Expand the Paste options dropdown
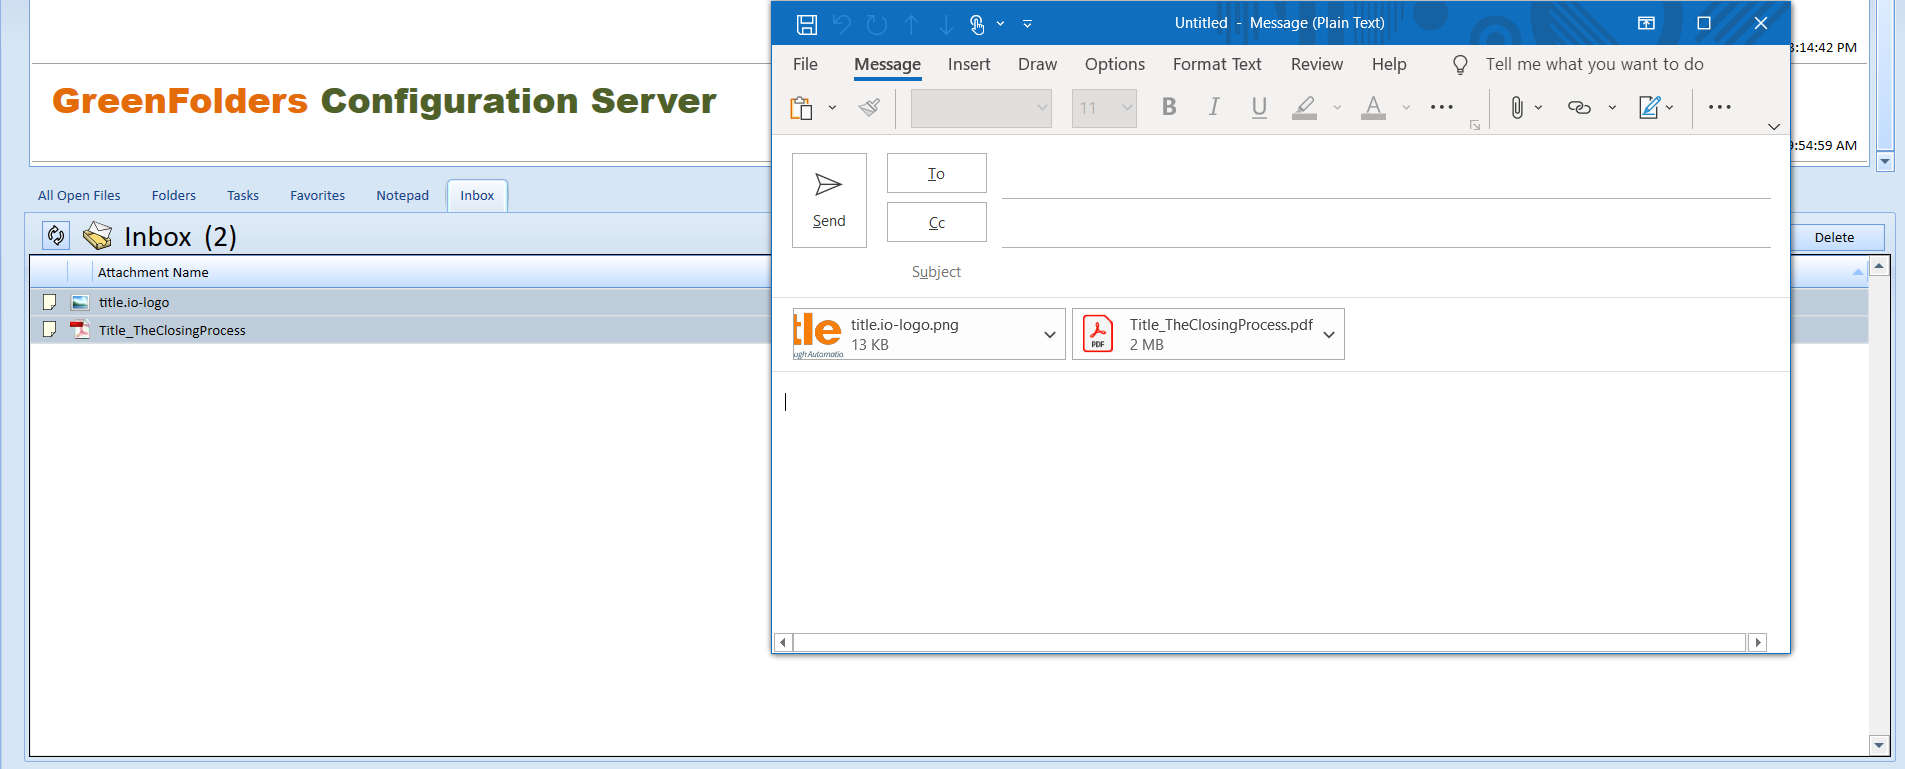This screenshot has width=1905, height=769. (832, 108)
